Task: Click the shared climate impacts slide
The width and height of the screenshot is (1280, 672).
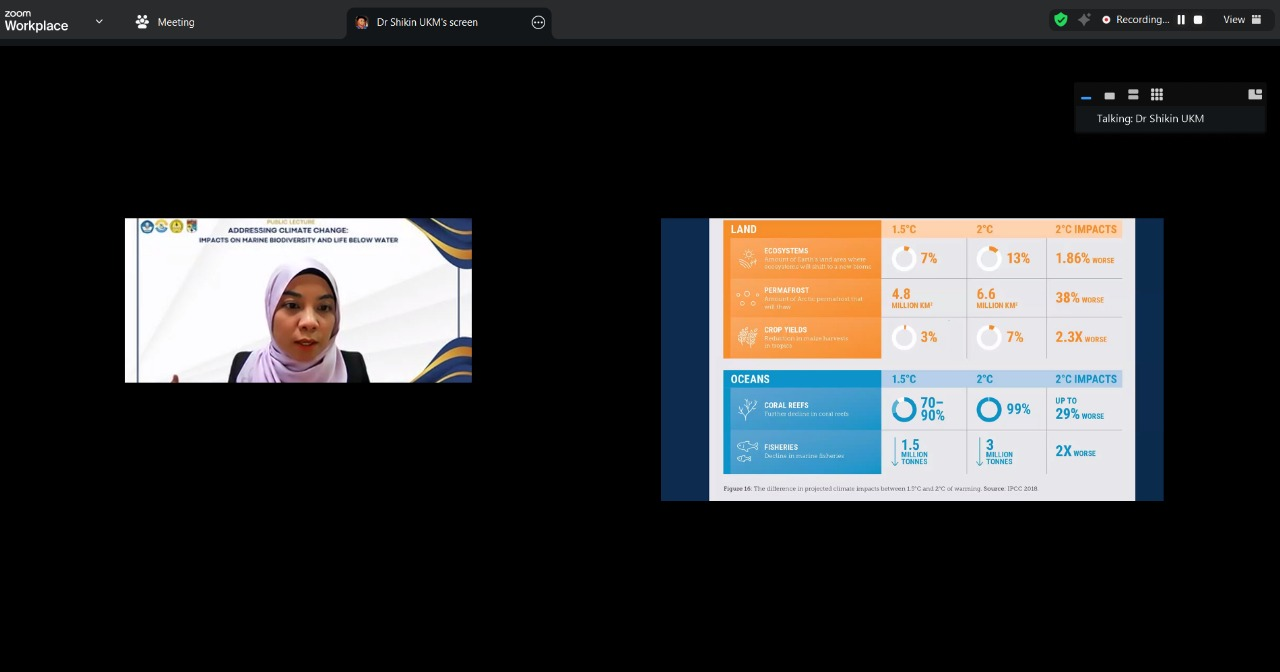Action: [912, 359]
